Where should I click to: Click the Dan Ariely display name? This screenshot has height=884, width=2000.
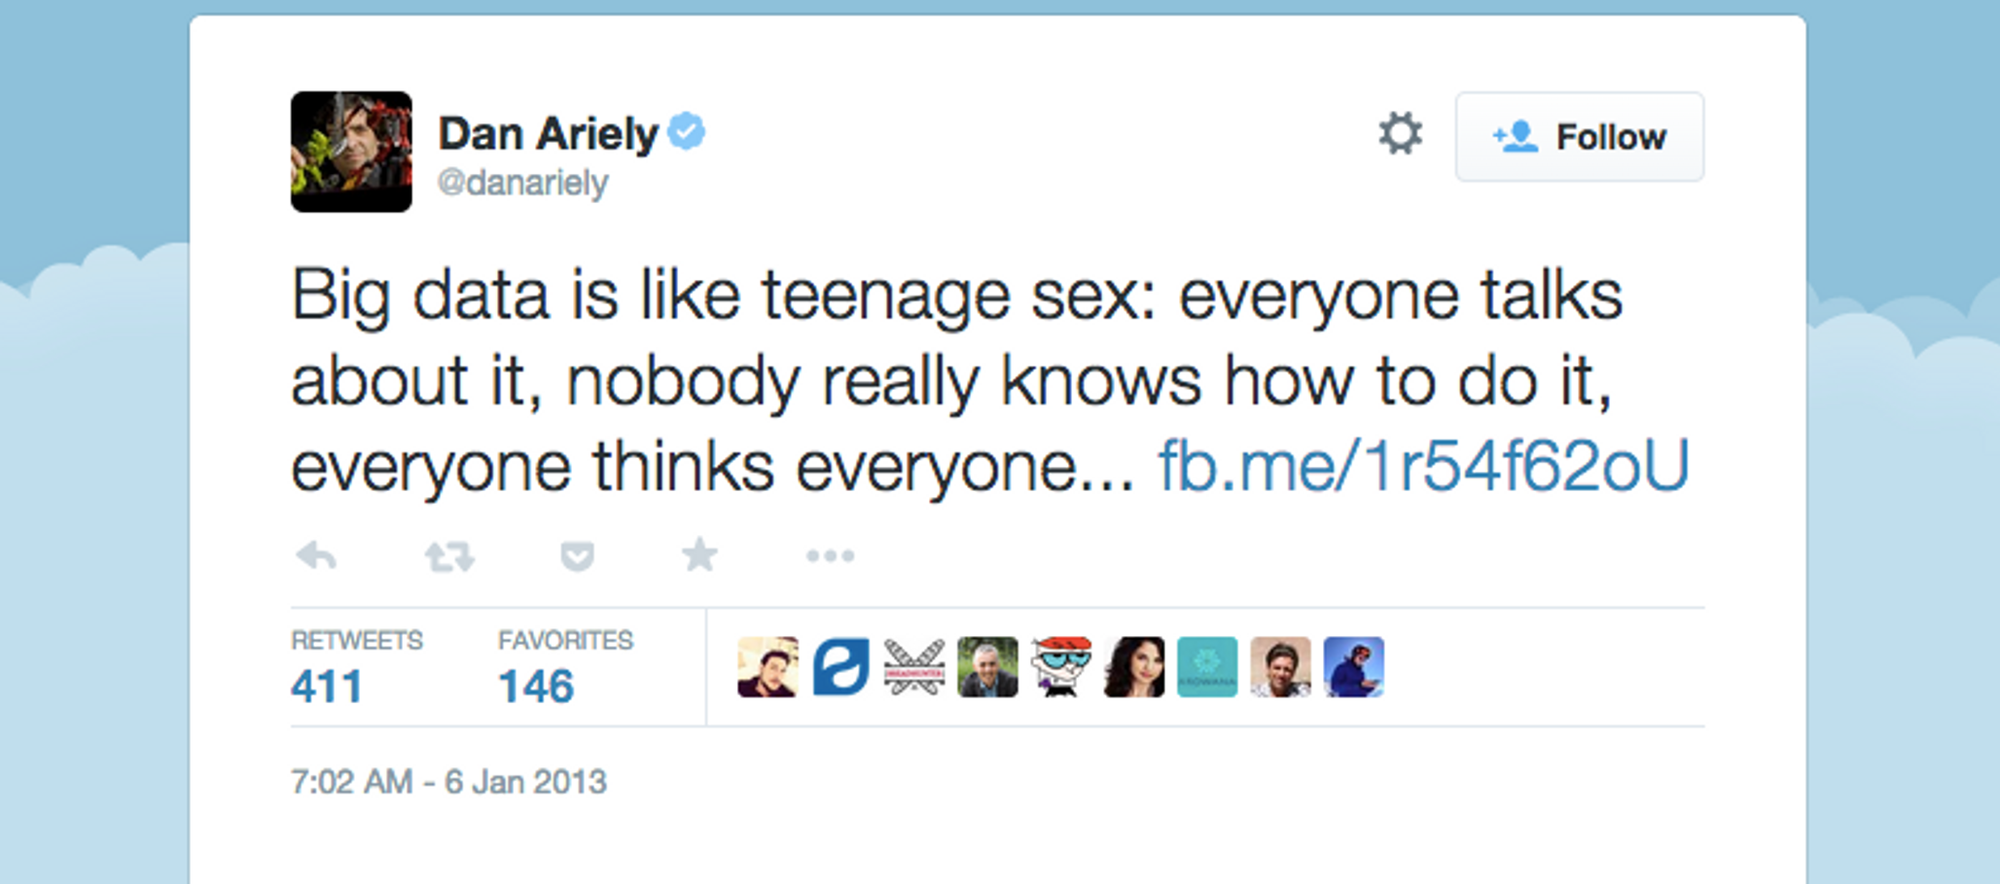tap(548, 134)
